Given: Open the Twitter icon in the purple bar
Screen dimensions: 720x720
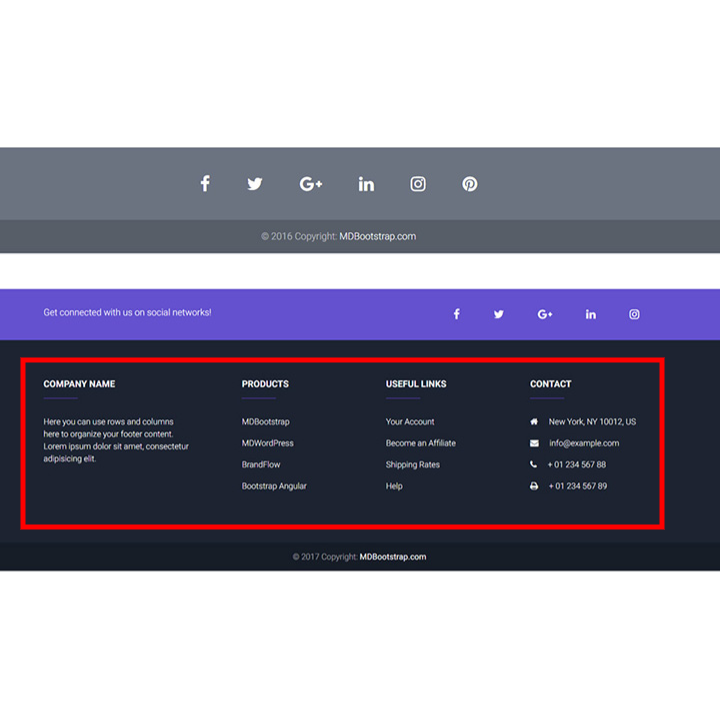Looking at the screenshot, I should tap(499, 314).
